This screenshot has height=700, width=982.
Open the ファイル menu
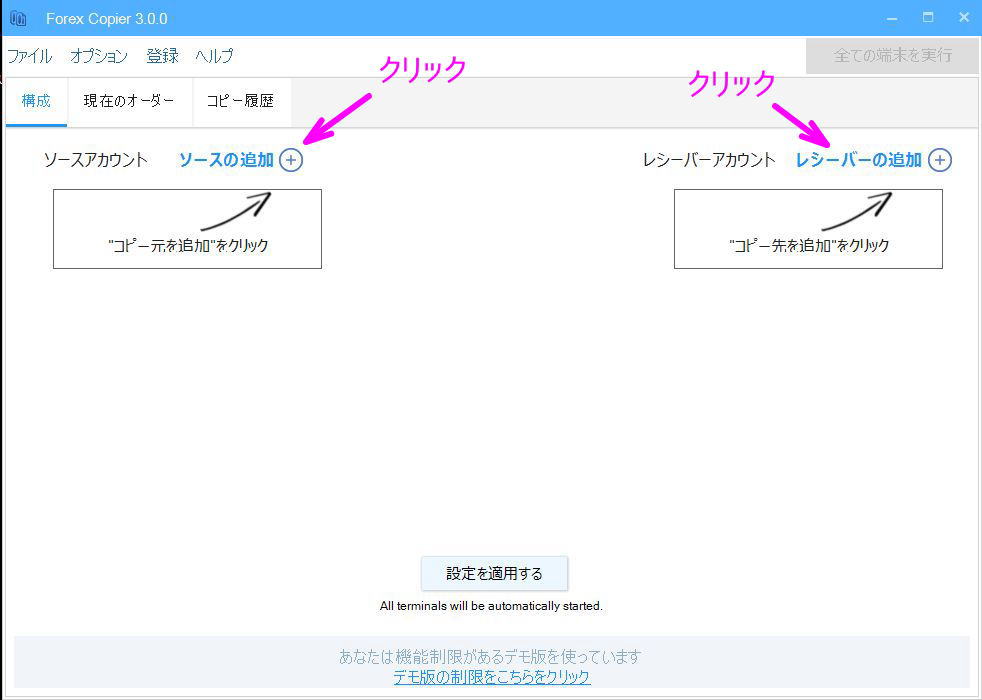tap(29, 57)
